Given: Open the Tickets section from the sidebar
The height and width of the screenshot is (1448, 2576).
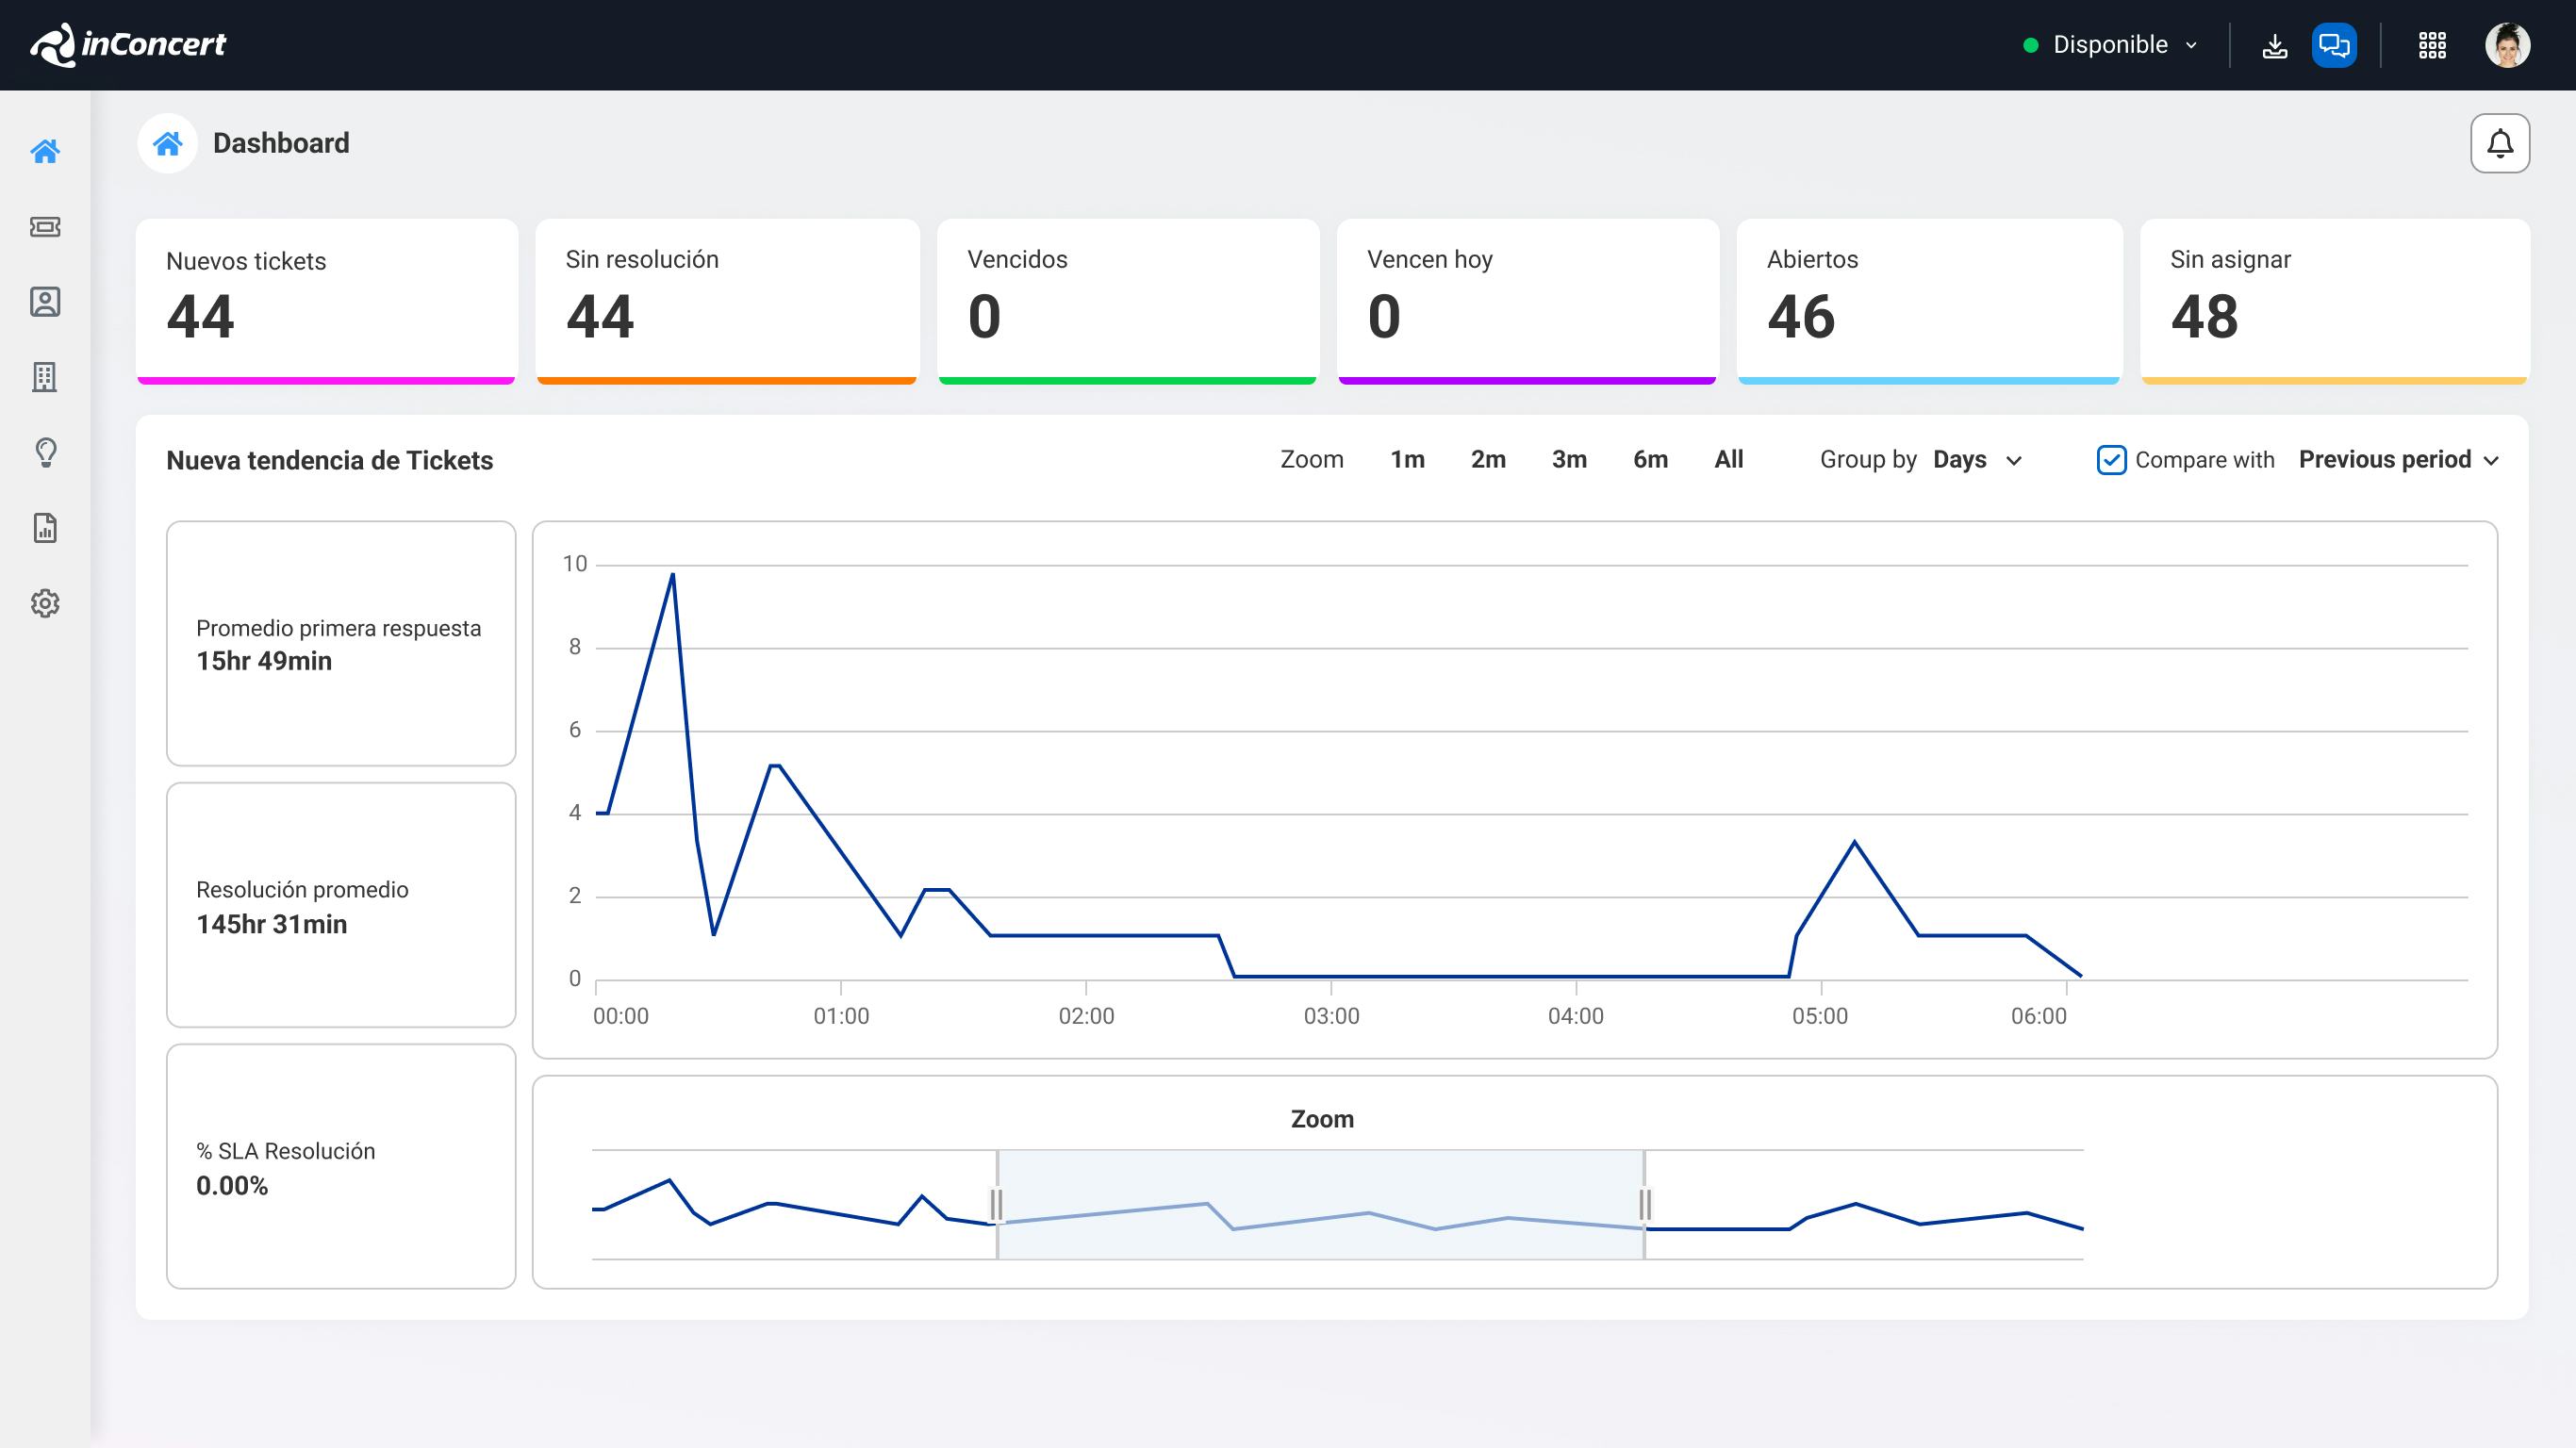Looking at the screenshot, I should 46,227.
